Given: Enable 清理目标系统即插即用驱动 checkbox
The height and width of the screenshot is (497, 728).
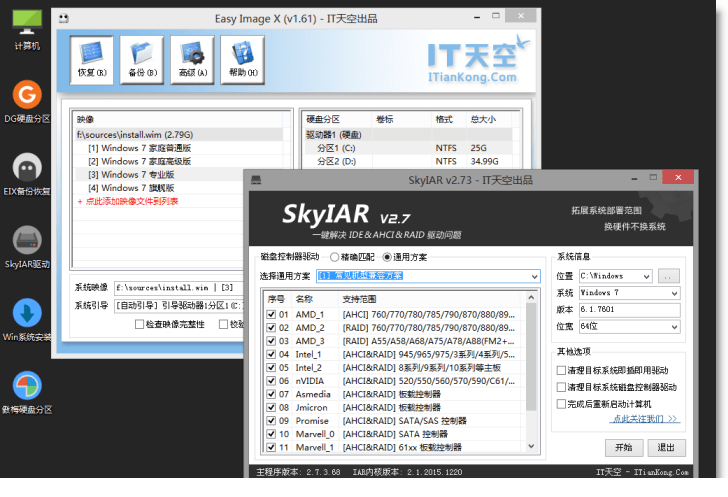Looking at the screenshot, I should 561,370.
